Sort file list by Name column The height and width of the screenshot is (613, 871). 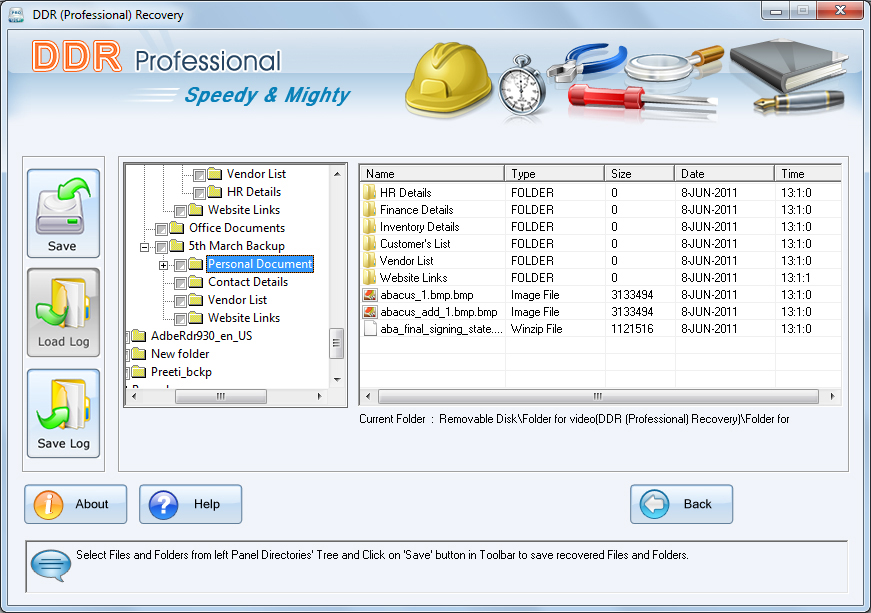coord(432,173)
